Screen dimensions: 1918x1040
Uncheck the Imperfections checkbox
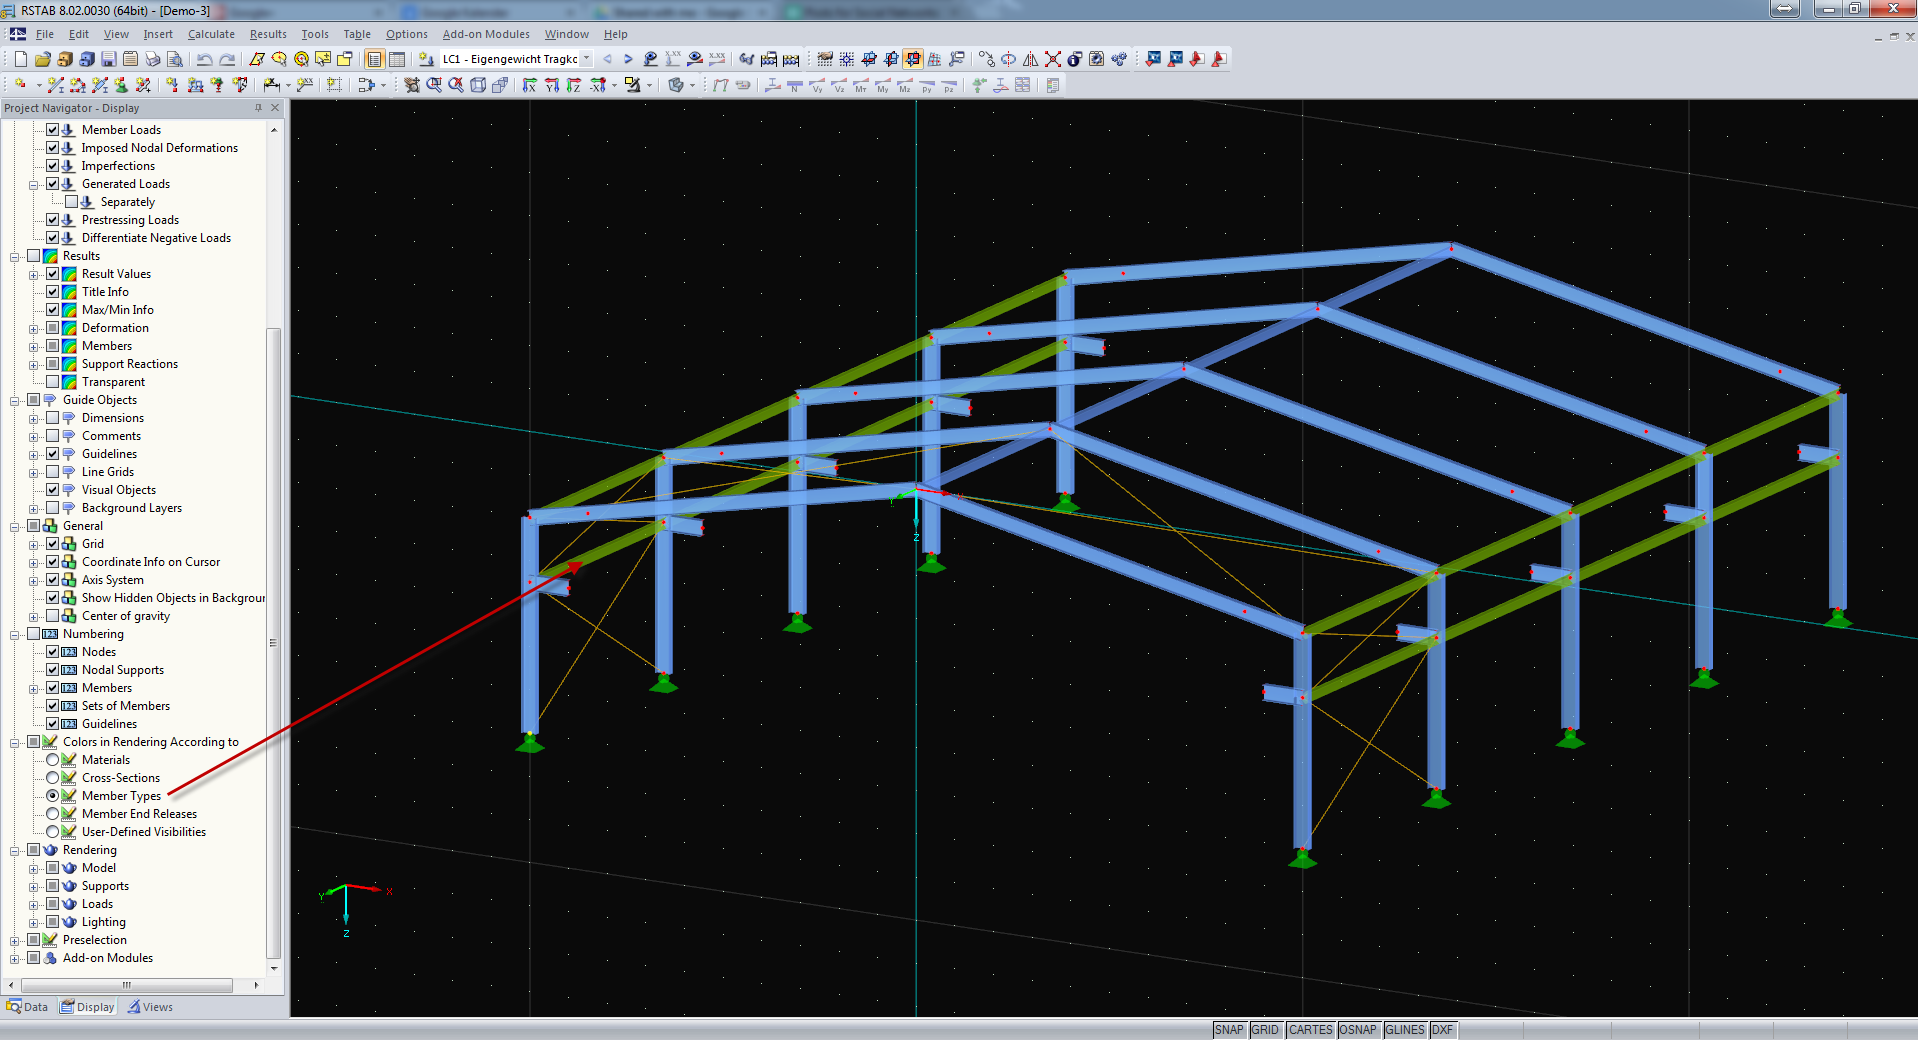click(53, 165)
